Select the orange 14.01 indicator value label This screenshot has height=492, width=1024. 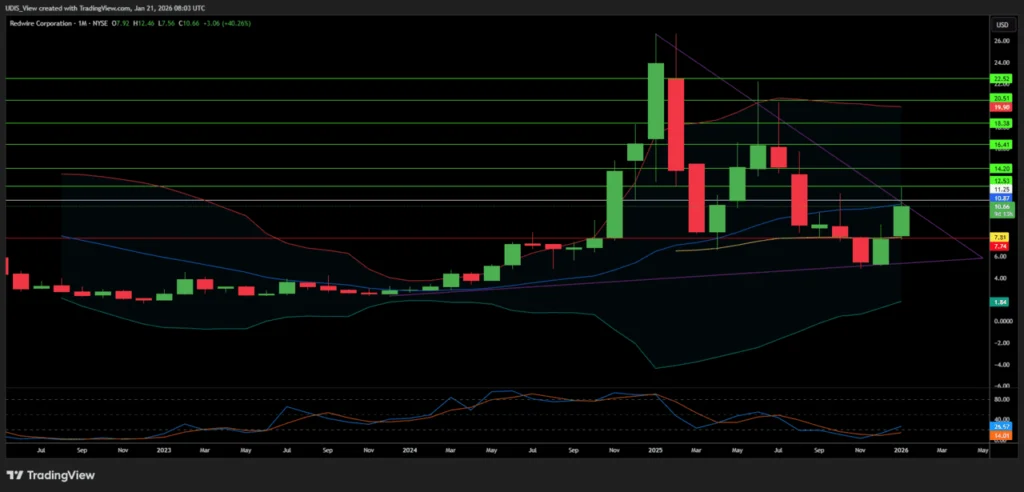[x=1001, y=435]
